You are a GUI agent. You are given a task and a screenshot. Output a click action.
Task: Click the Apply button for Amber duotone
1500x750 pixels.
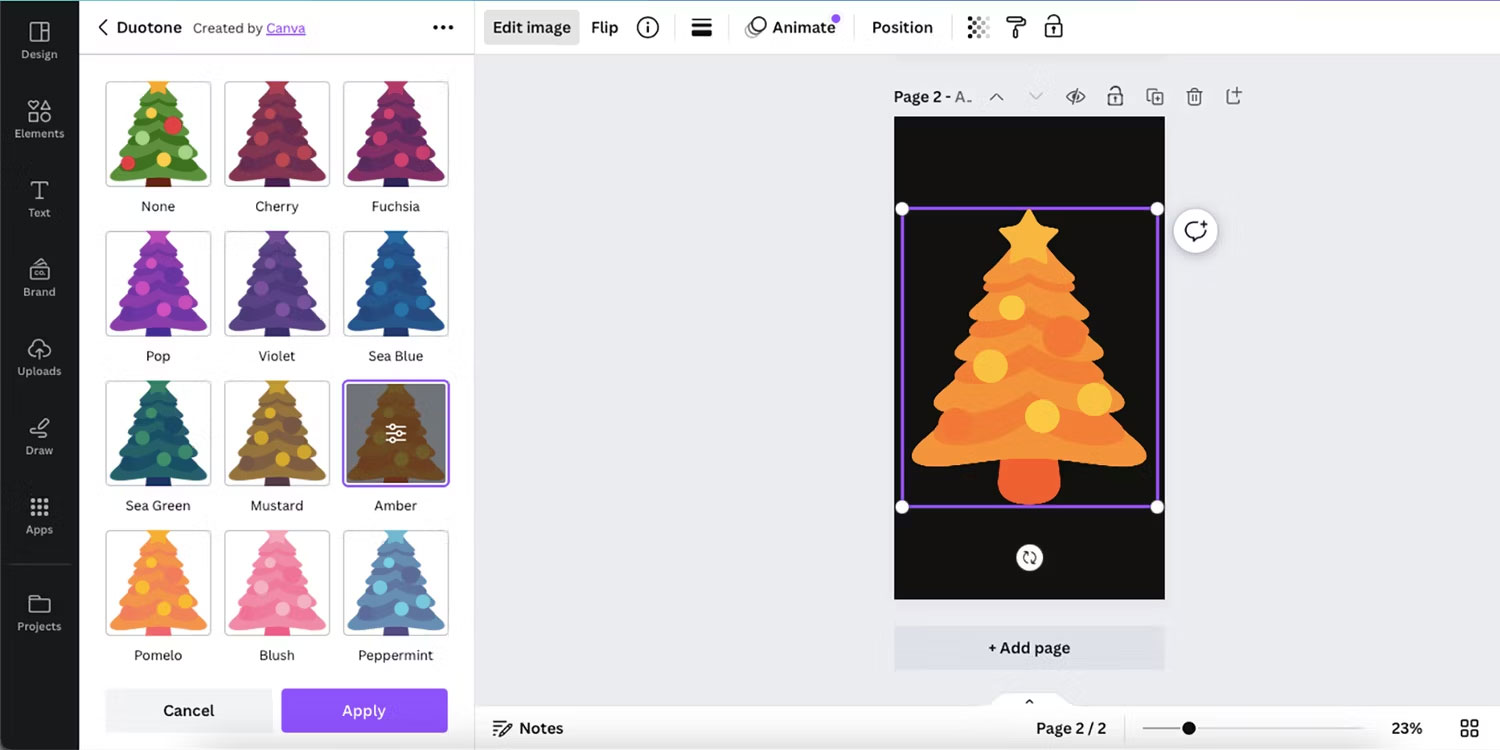pos(364,710)
